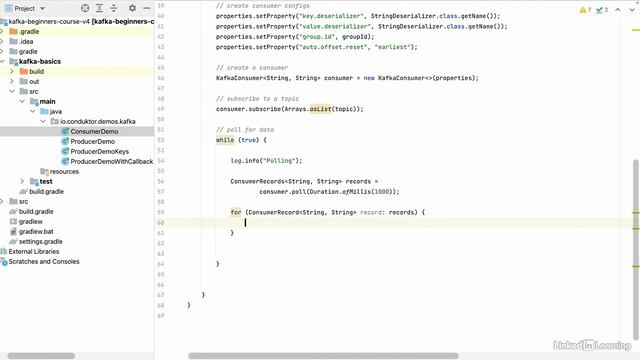The width and height of the screenshot is (640, 360).
Task: Select the gradlew.bat file
Action: tap(36, 231)
